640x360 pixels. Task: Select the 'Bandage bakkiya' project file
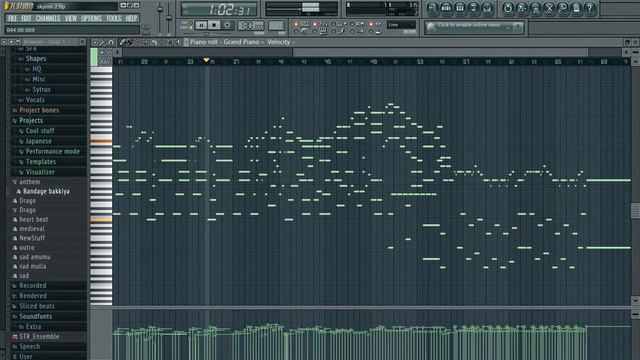tap(46, 191)
